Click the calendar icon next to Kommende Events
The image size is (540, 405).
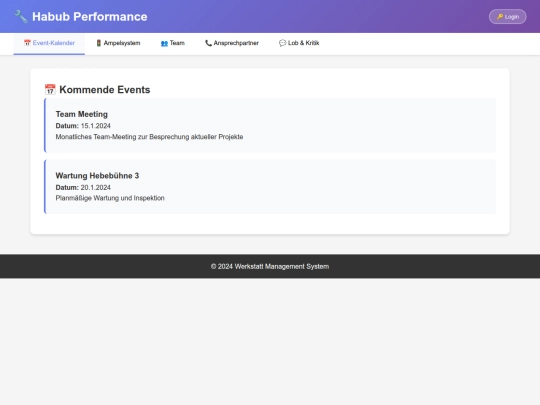point(50,90)
